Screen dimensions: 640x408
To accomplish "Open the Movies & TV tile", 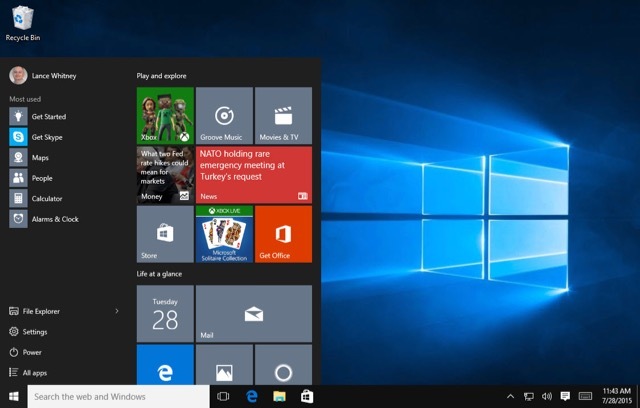I will pos(283,115).
